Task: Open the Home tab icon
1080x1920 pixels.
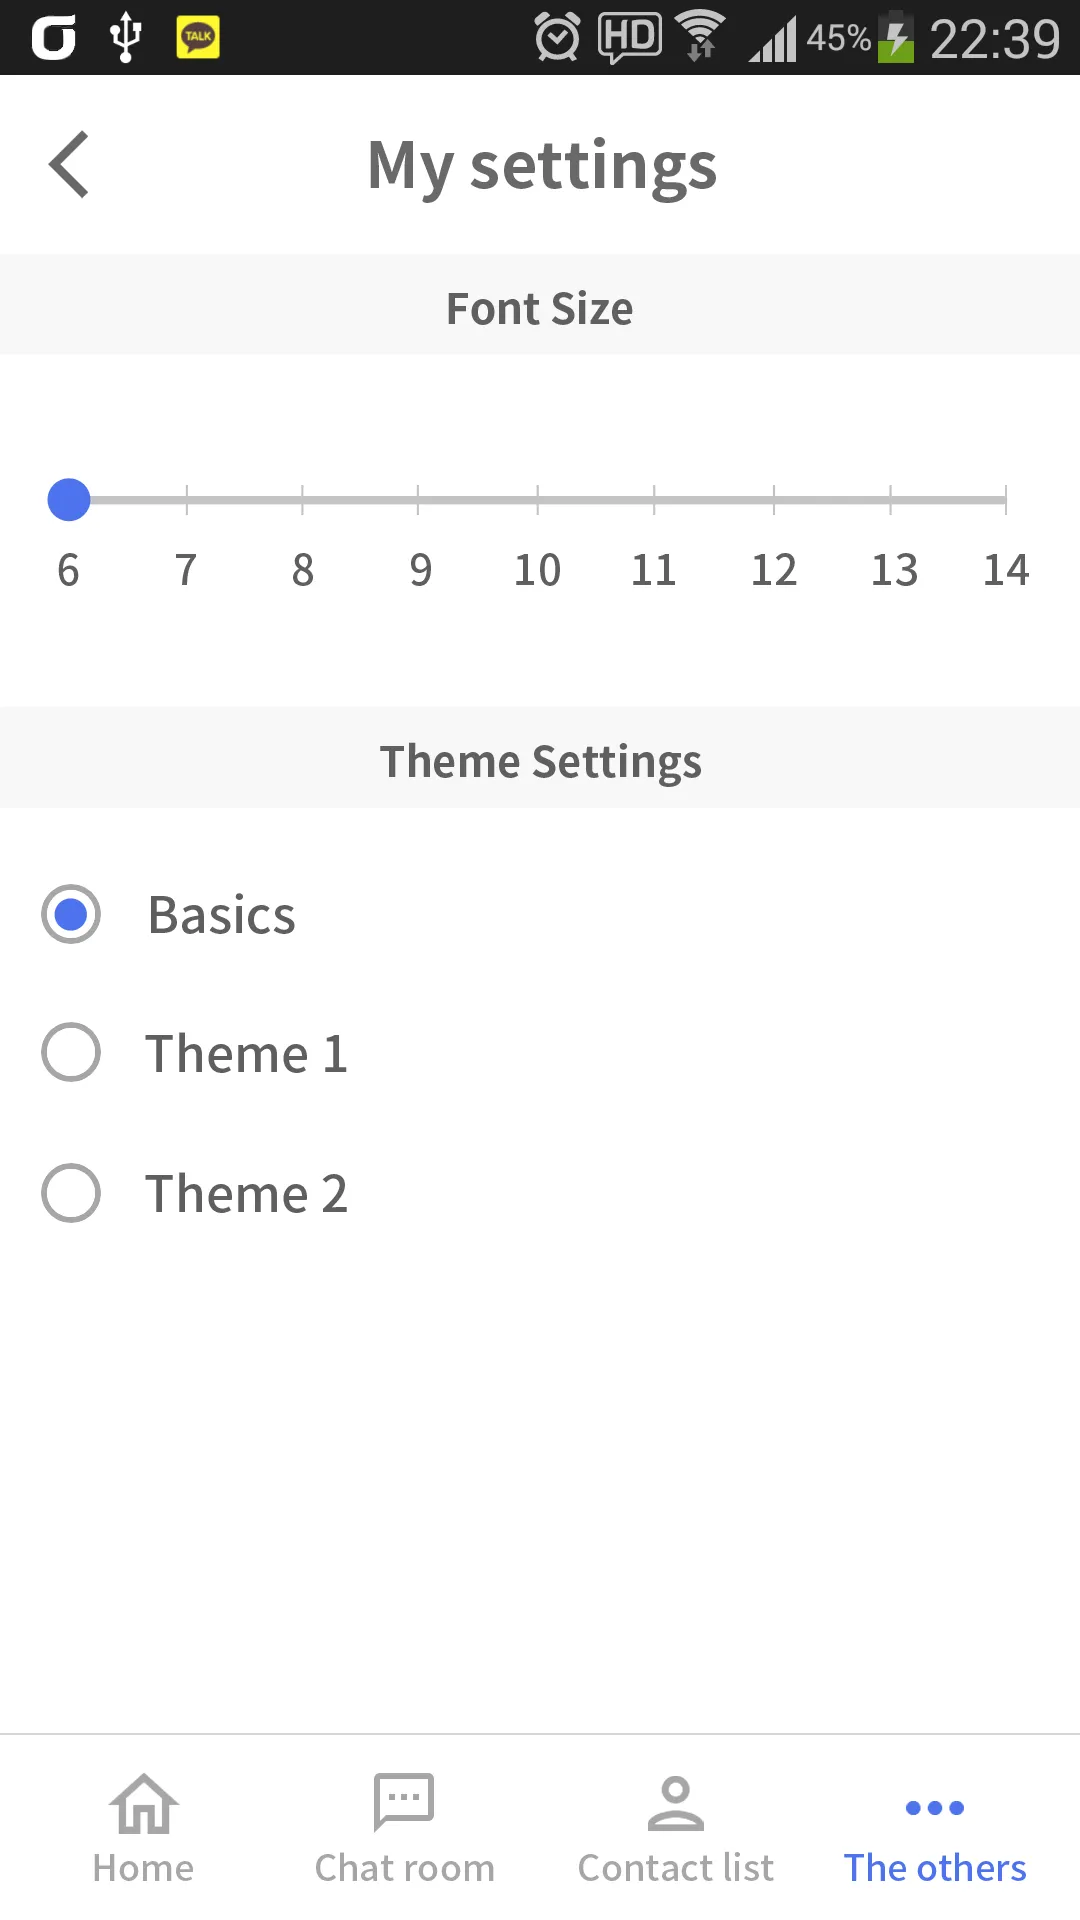Action: (x=144, y=1805)
